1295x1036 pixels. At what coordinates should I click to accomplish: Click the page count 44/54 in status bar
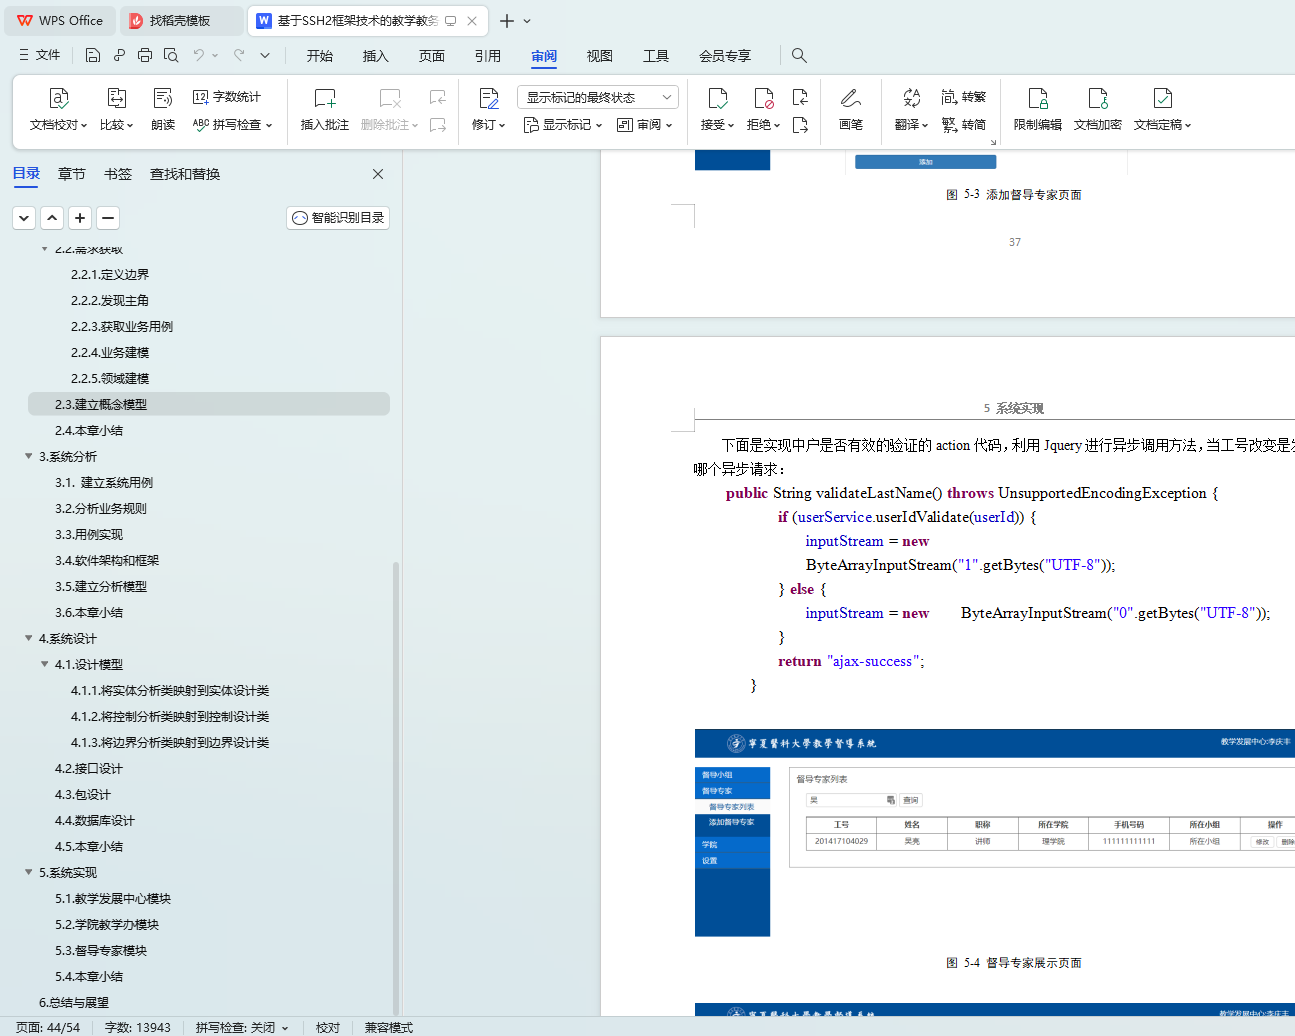(x=48, y=1027)
